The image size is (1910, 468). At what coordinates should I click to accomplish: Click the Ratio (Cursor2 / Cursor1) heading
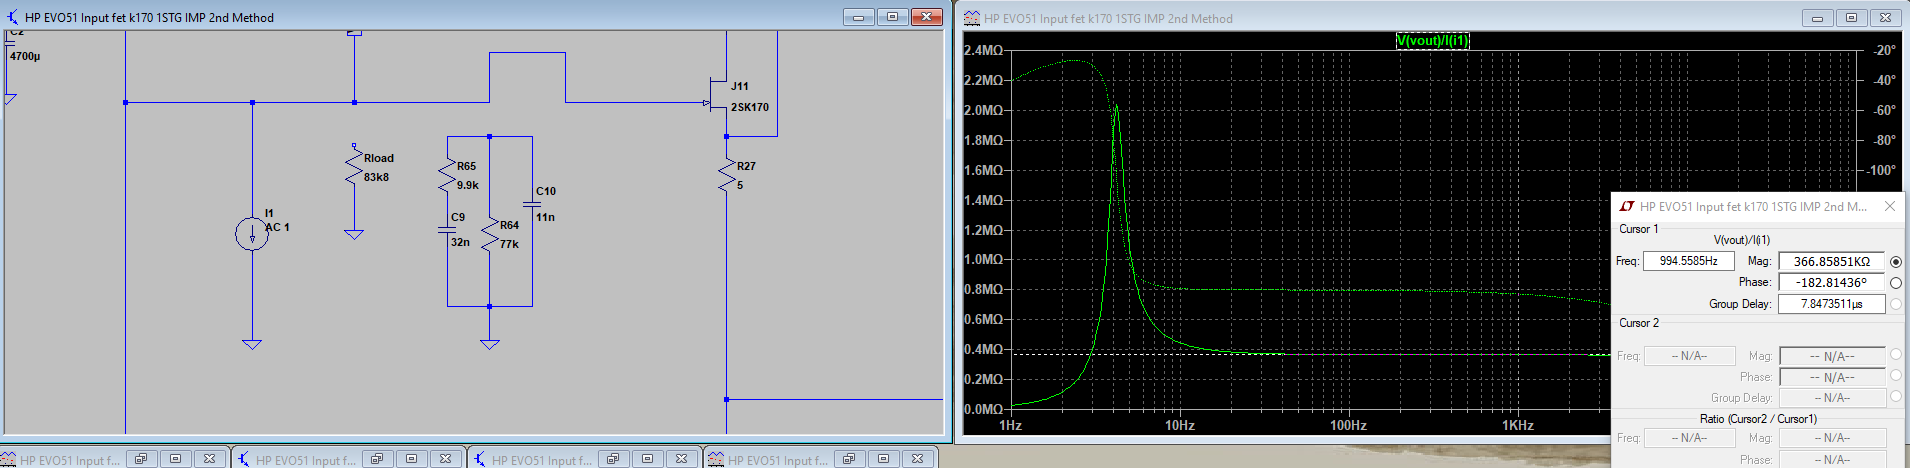pyautogui.click(x=1758, y=419)
